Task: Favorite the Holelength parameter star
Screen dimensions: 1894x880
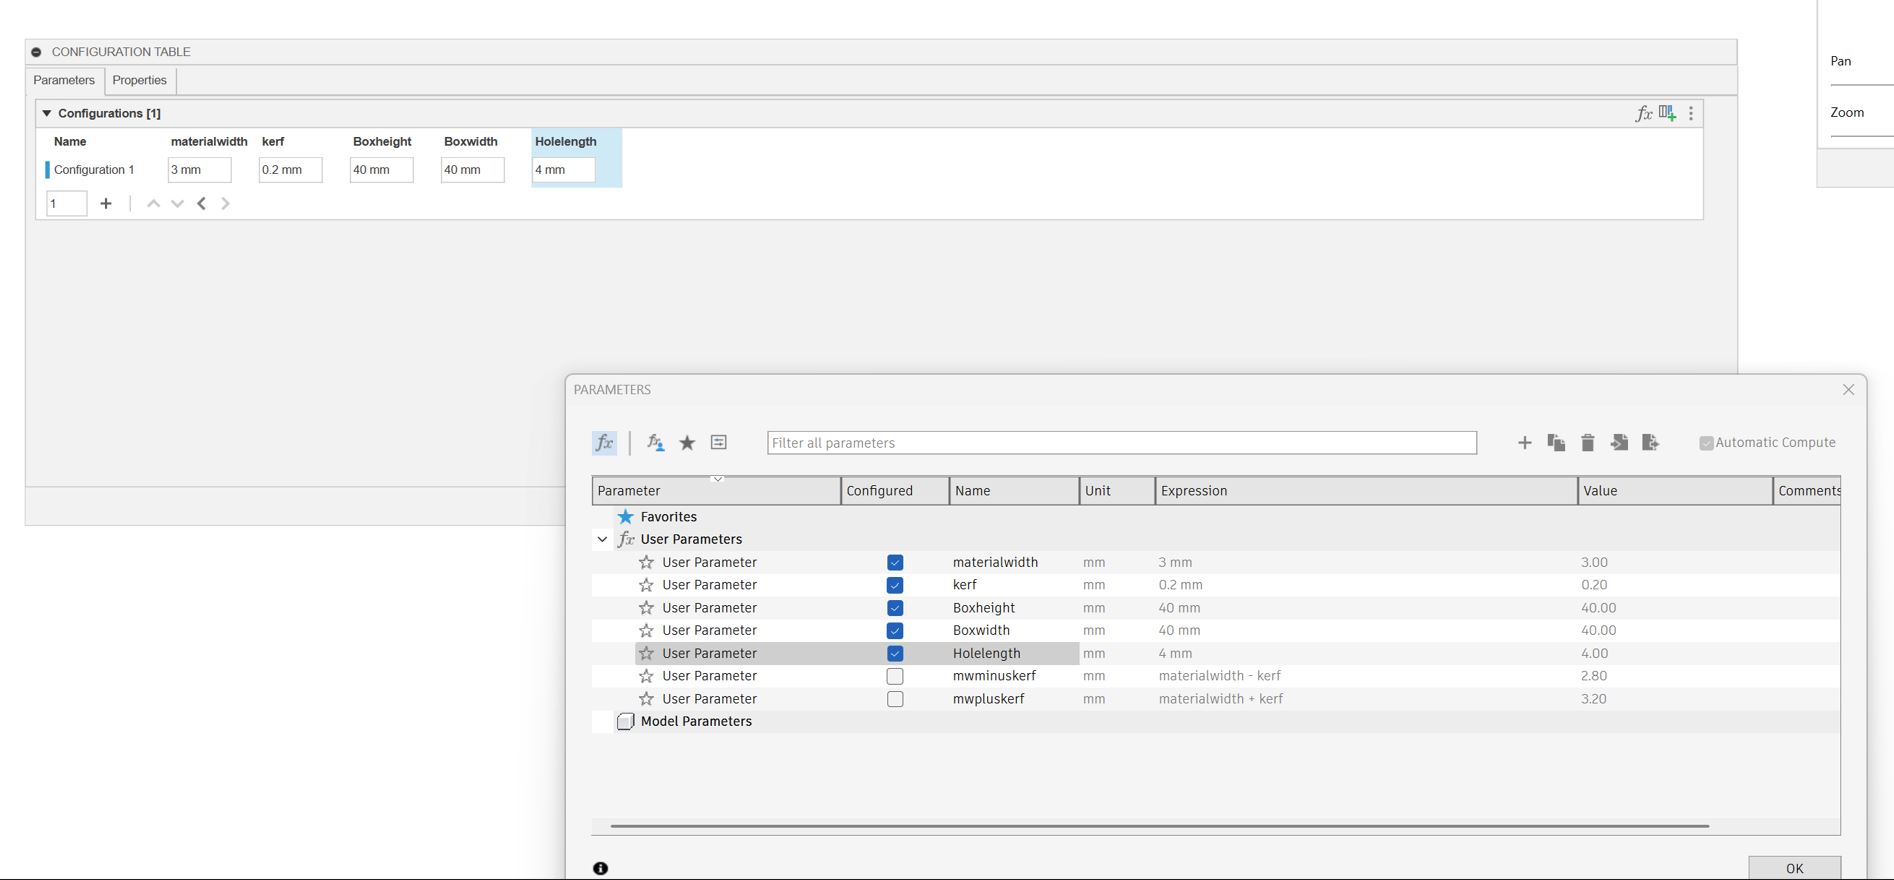Action: 646,653
